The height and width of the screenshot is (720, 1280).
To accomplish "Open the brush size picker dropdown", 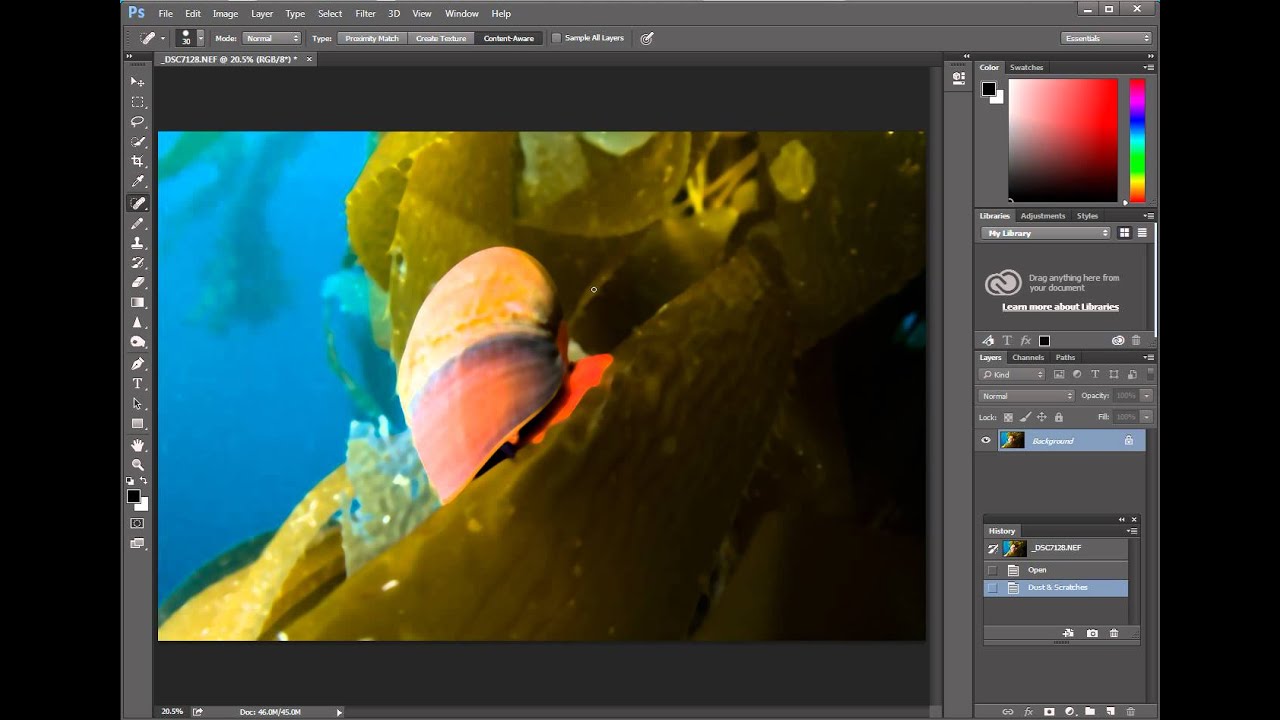I will coord(200,38).
